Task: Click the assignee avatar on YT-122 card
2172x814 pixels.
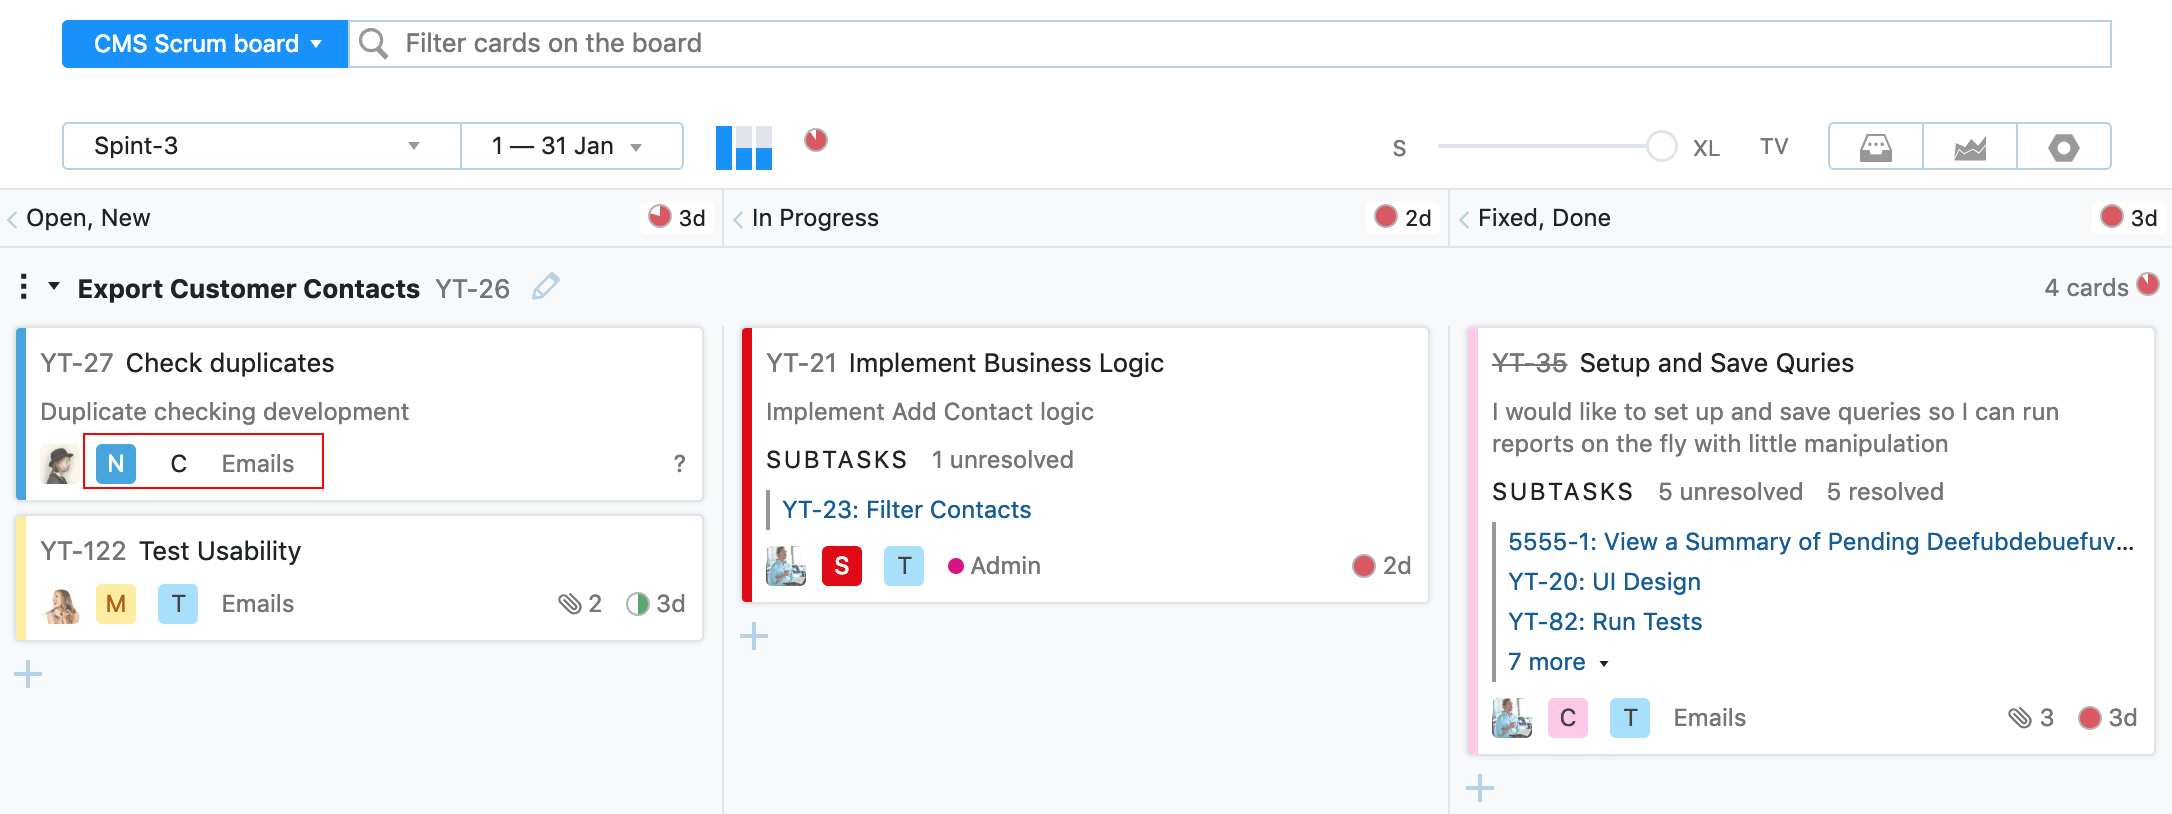Action: 61,604
